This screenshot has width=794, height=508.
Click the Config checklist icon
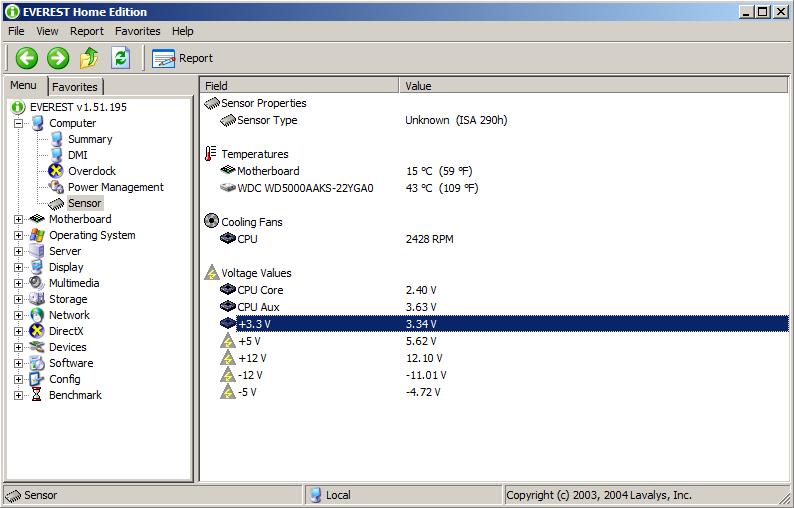(37, 379)
